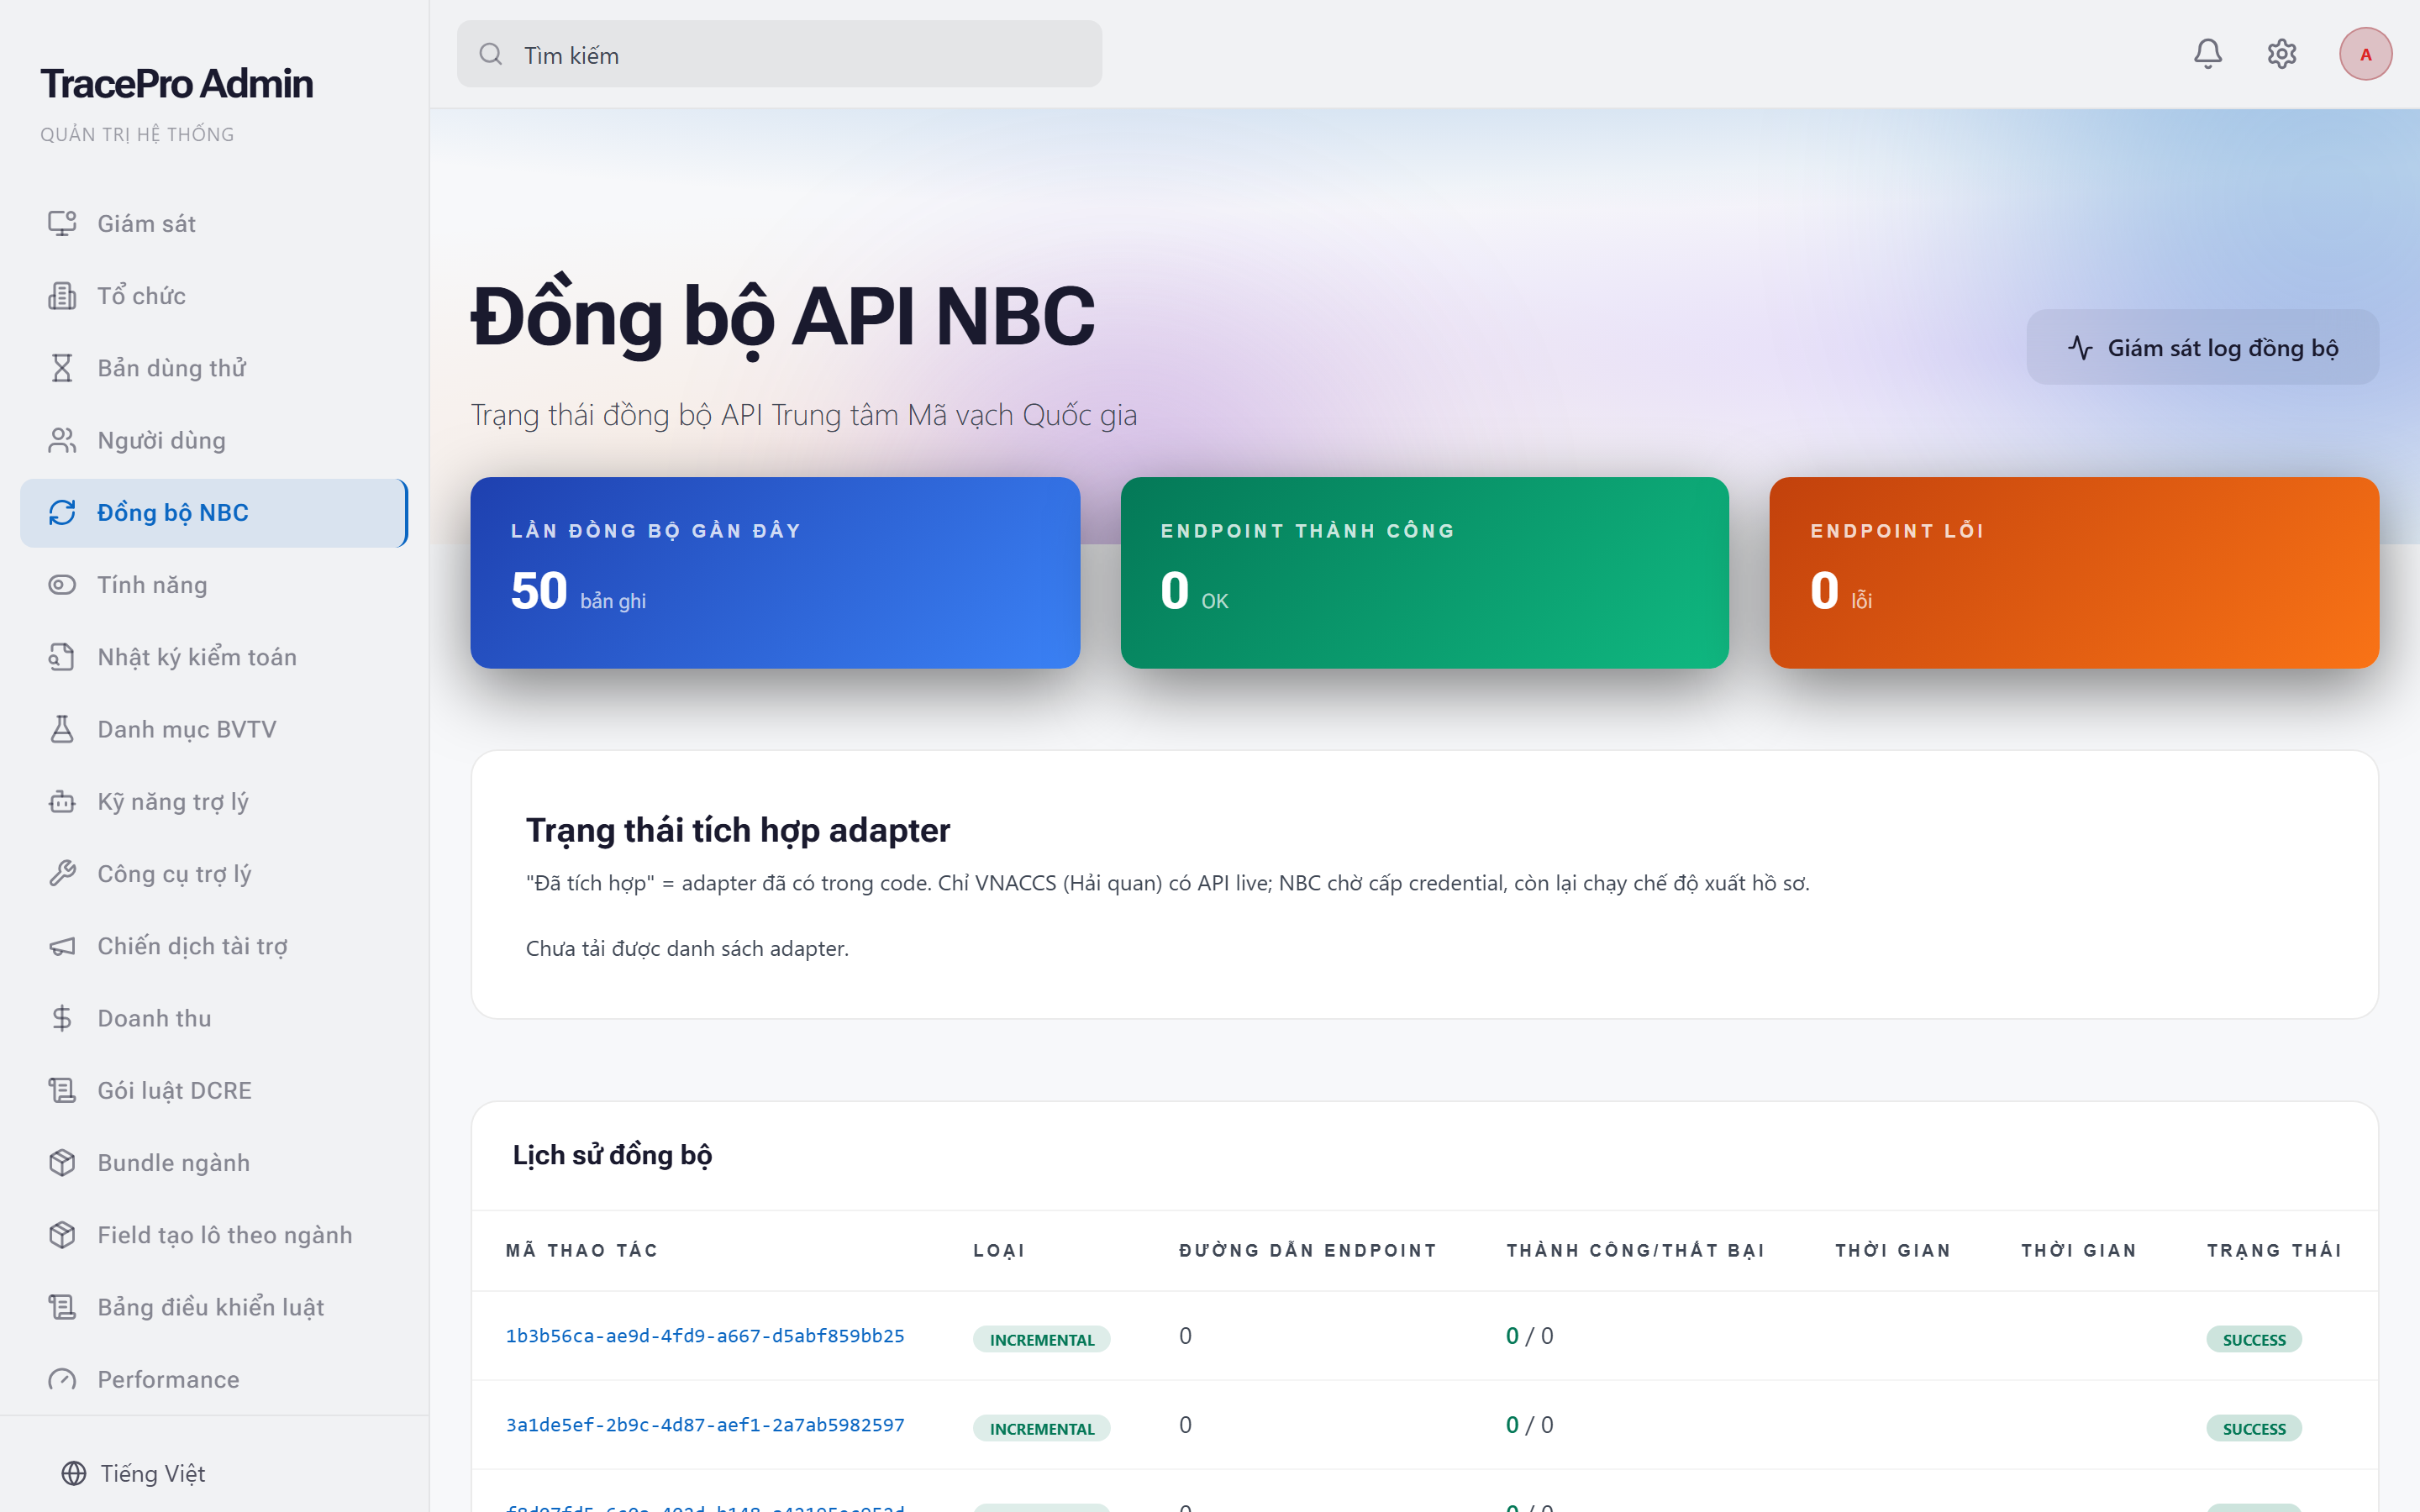Screen dimensions: 2420x1512
Task: Click the Trạng thái column header
Action: [2274, 1250]
